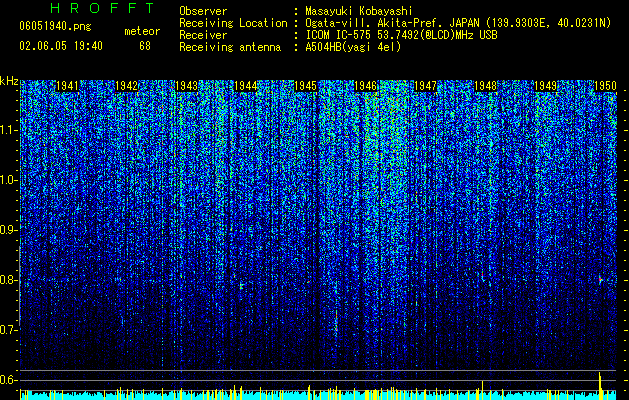Image resolution: width=629 pixels, height=400 pixels.
Task: Click the date stamp 02.06.05 19:40
Action: pyautogui.click(x=61, y=46)
